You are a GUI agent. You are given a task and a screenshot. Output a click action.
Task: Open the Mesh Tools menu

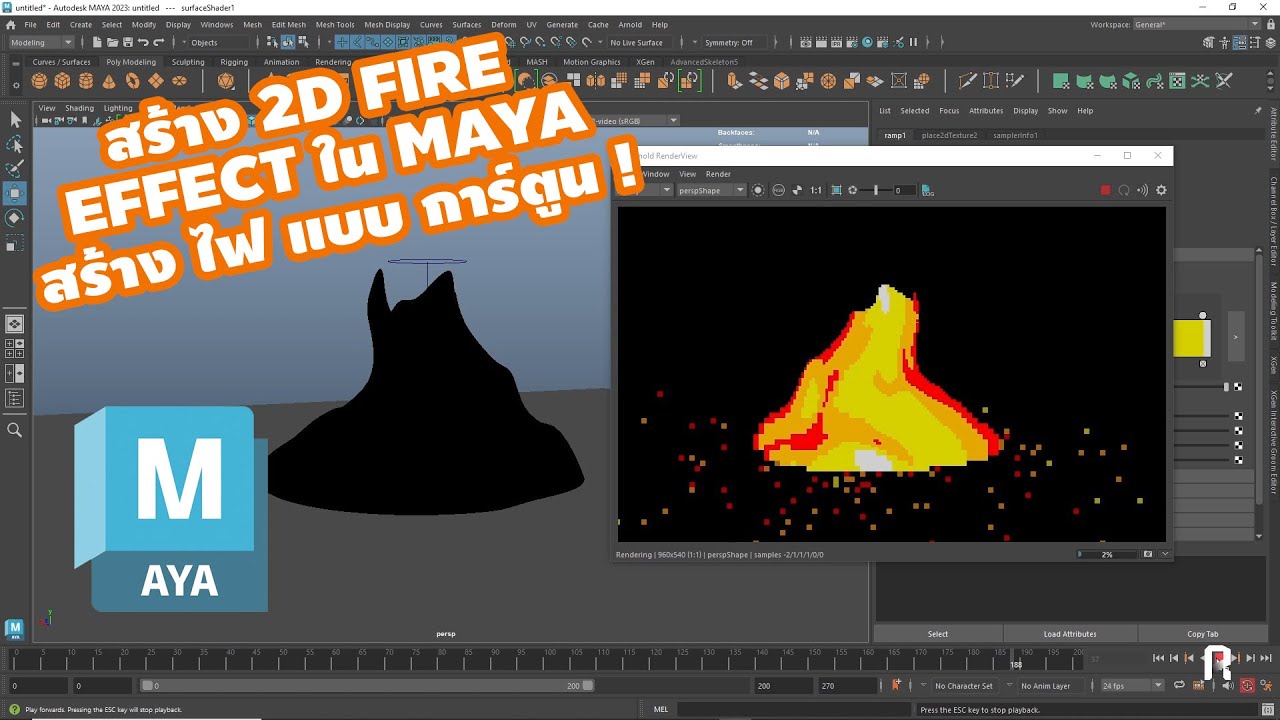pyautogui.click(x=335, y=24)
